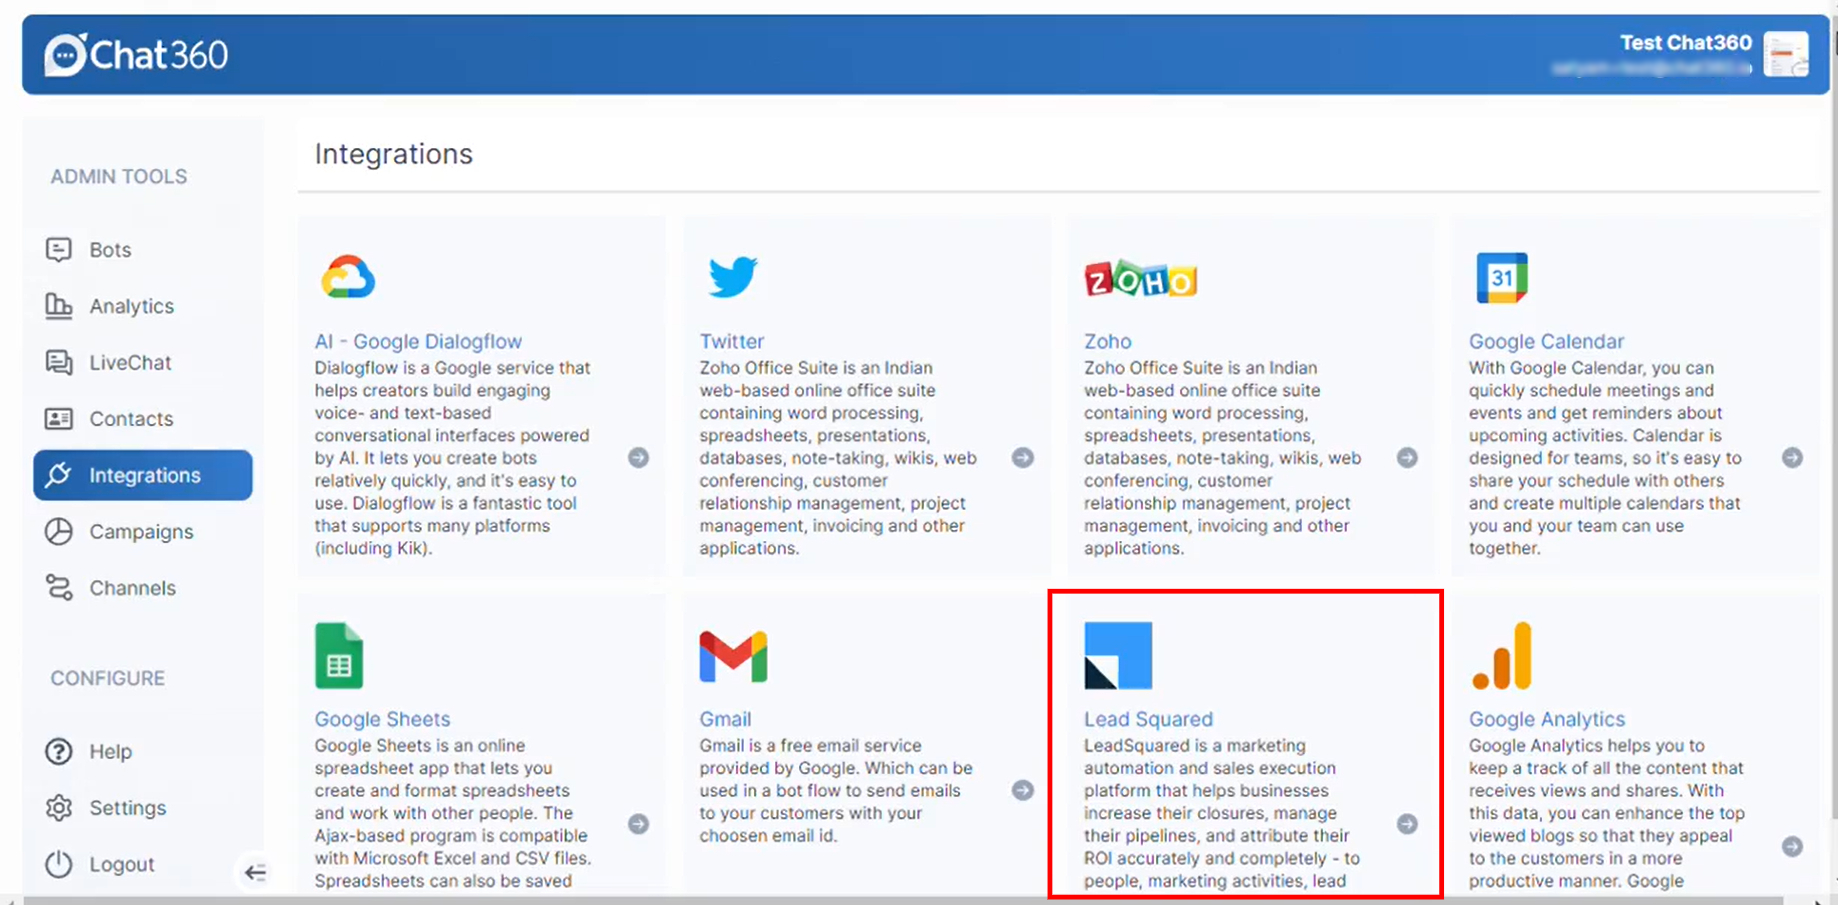Click the ADMIN TOOLS section label
The image size is (1838, 905).
click(x=119, y=177)
